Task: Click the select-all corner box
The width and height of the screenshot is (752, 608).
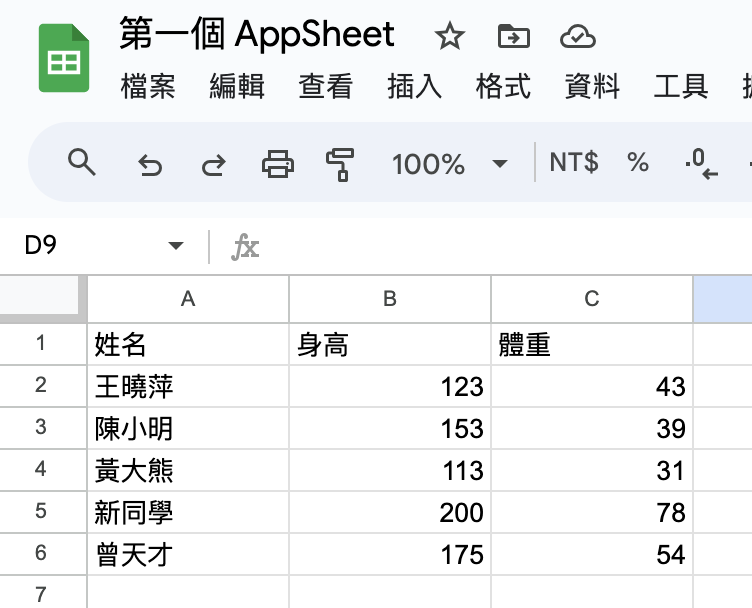Action: [40, 295]
